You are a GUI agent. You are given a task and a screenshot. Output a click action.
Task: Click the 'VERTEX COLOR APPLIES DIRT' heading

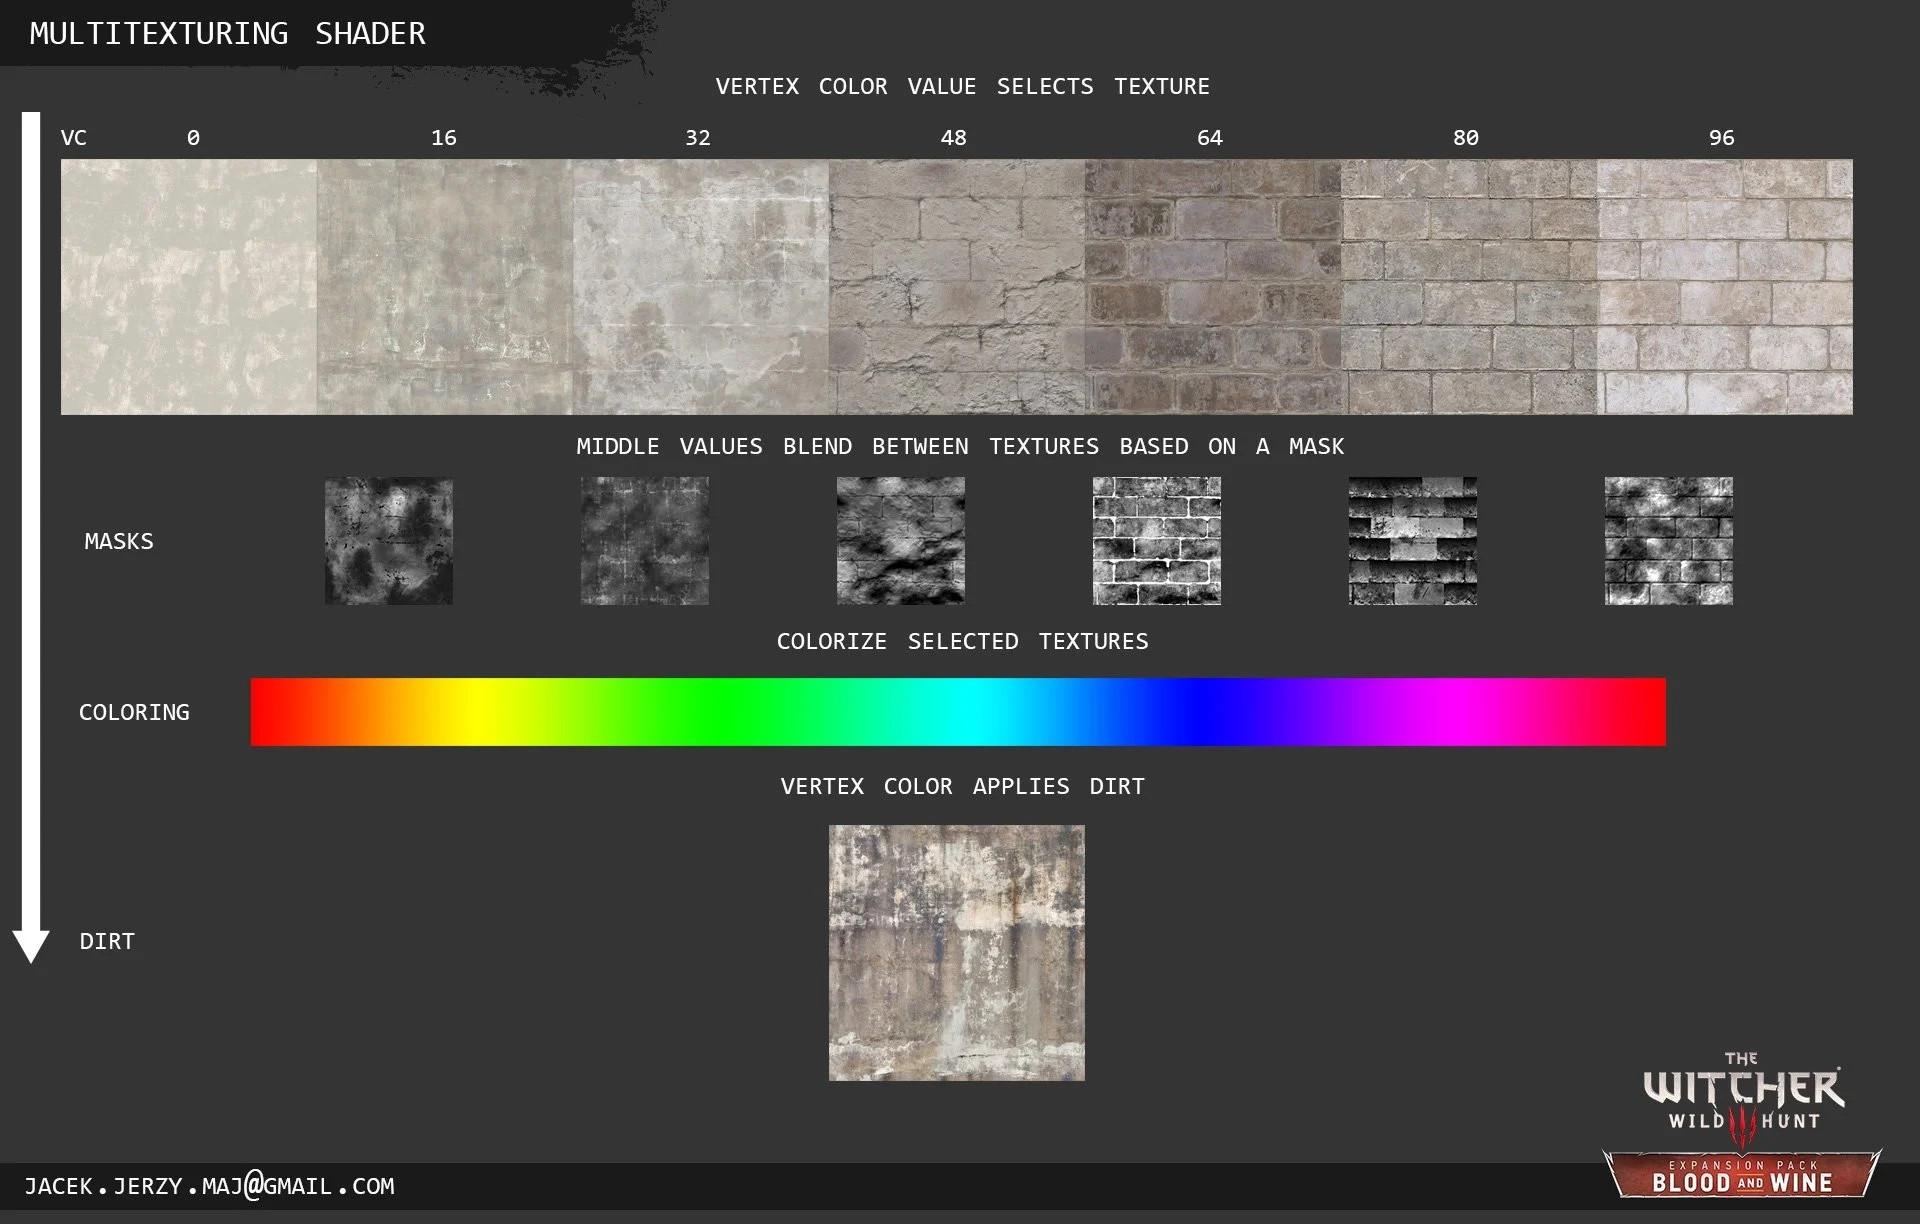click(962, 786)
